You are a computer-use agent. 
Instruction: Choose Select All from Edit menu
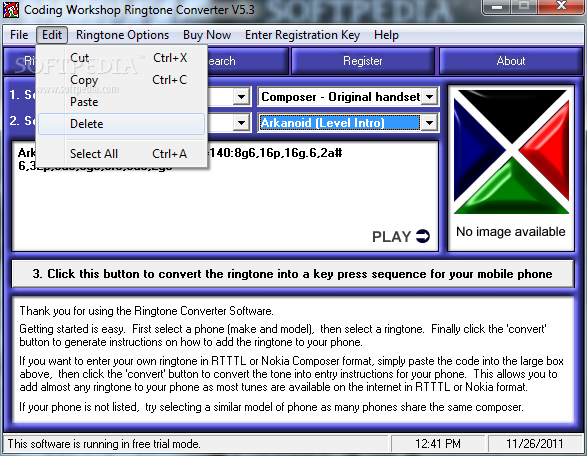click(122, 153)
